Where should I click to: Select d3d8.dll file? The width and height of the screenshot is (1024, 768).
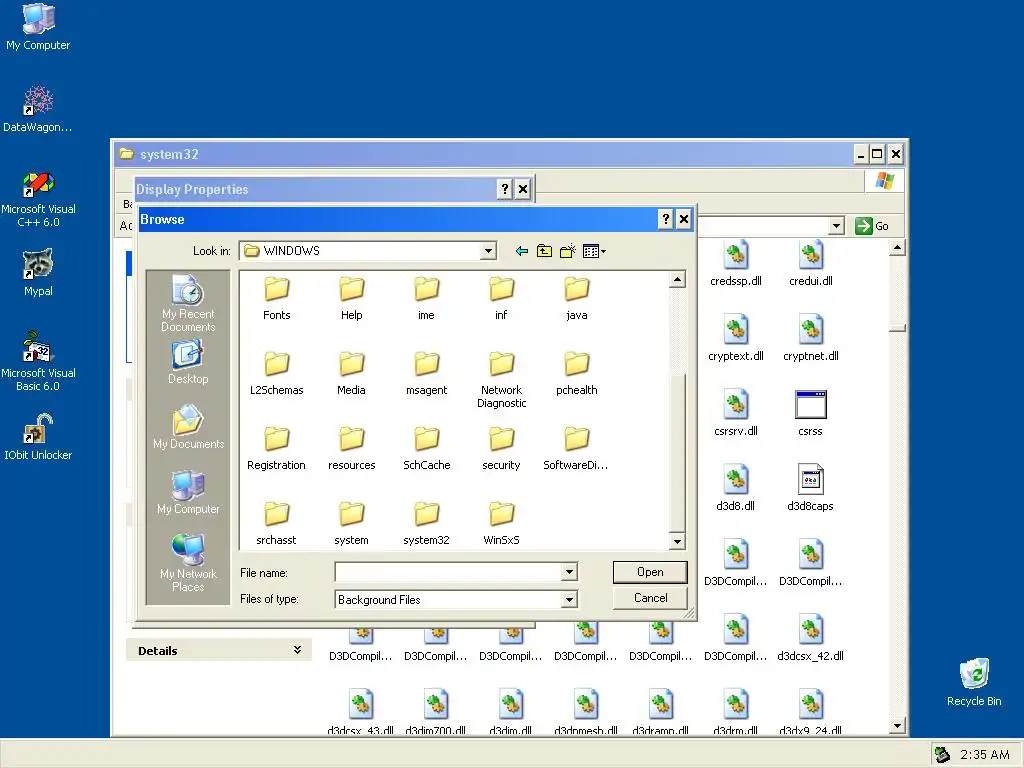click(x=736, y=489)
